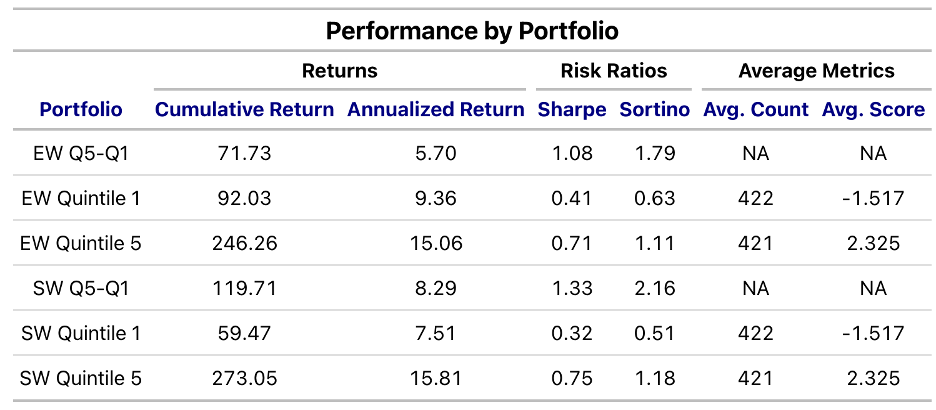This screenshot has width=936, height=410.
Task: Click the Annualized Return column header
Action: [x=436, y=109]
